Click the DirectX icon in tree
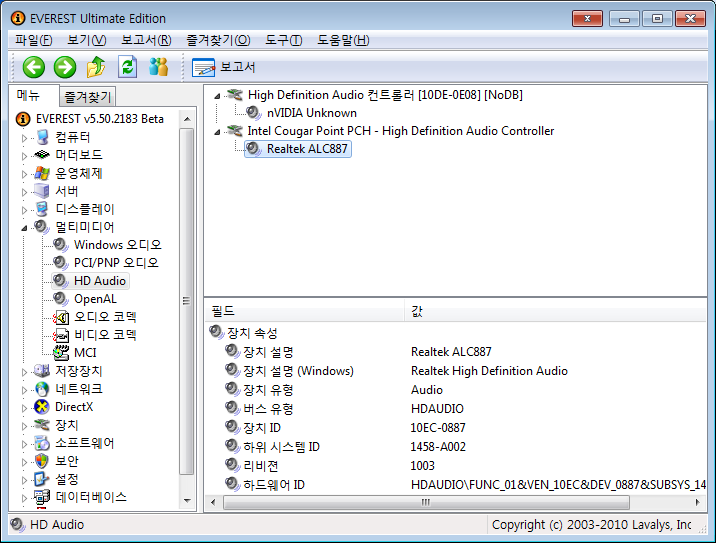 tap(42, 407)
